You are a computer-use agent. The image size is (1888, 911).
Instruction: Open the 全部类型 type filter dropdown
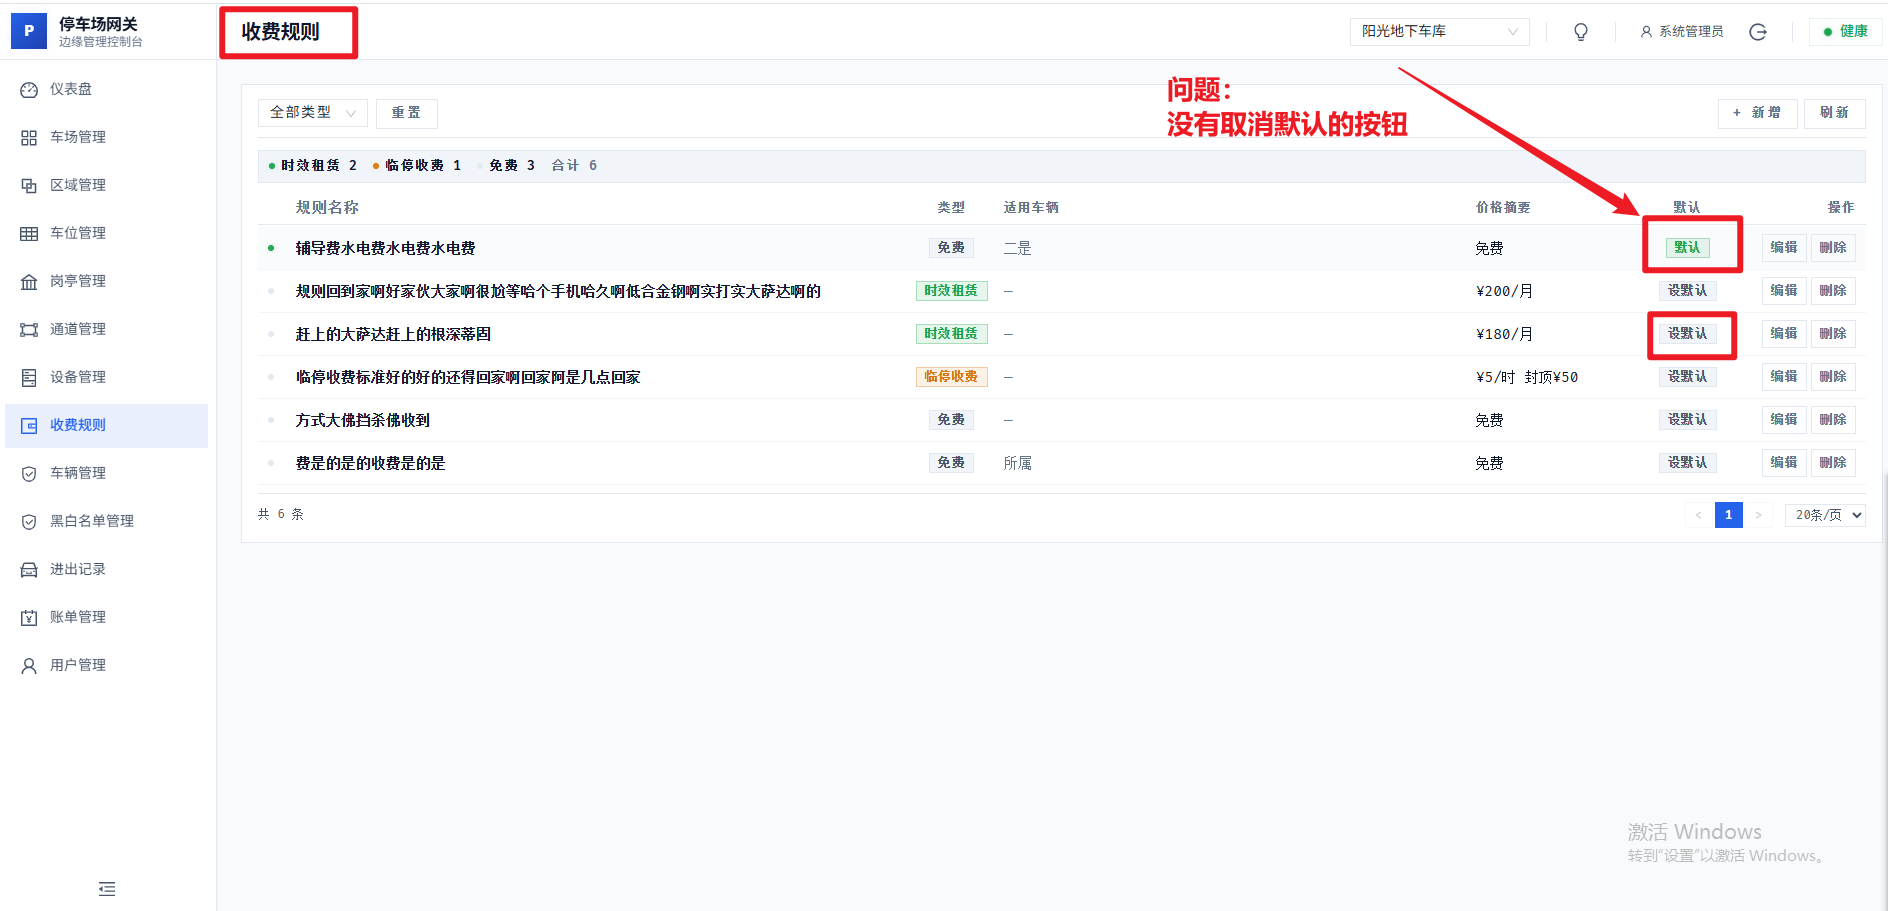pyautogui.click(x=312, y=112)
